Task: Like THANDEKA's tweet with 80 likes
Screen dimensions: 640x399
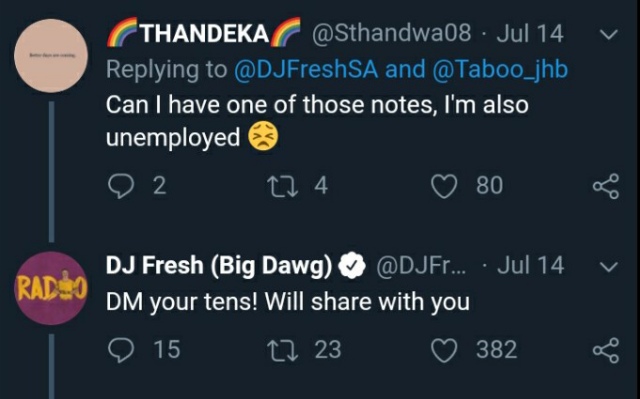Action: (444, 186)
